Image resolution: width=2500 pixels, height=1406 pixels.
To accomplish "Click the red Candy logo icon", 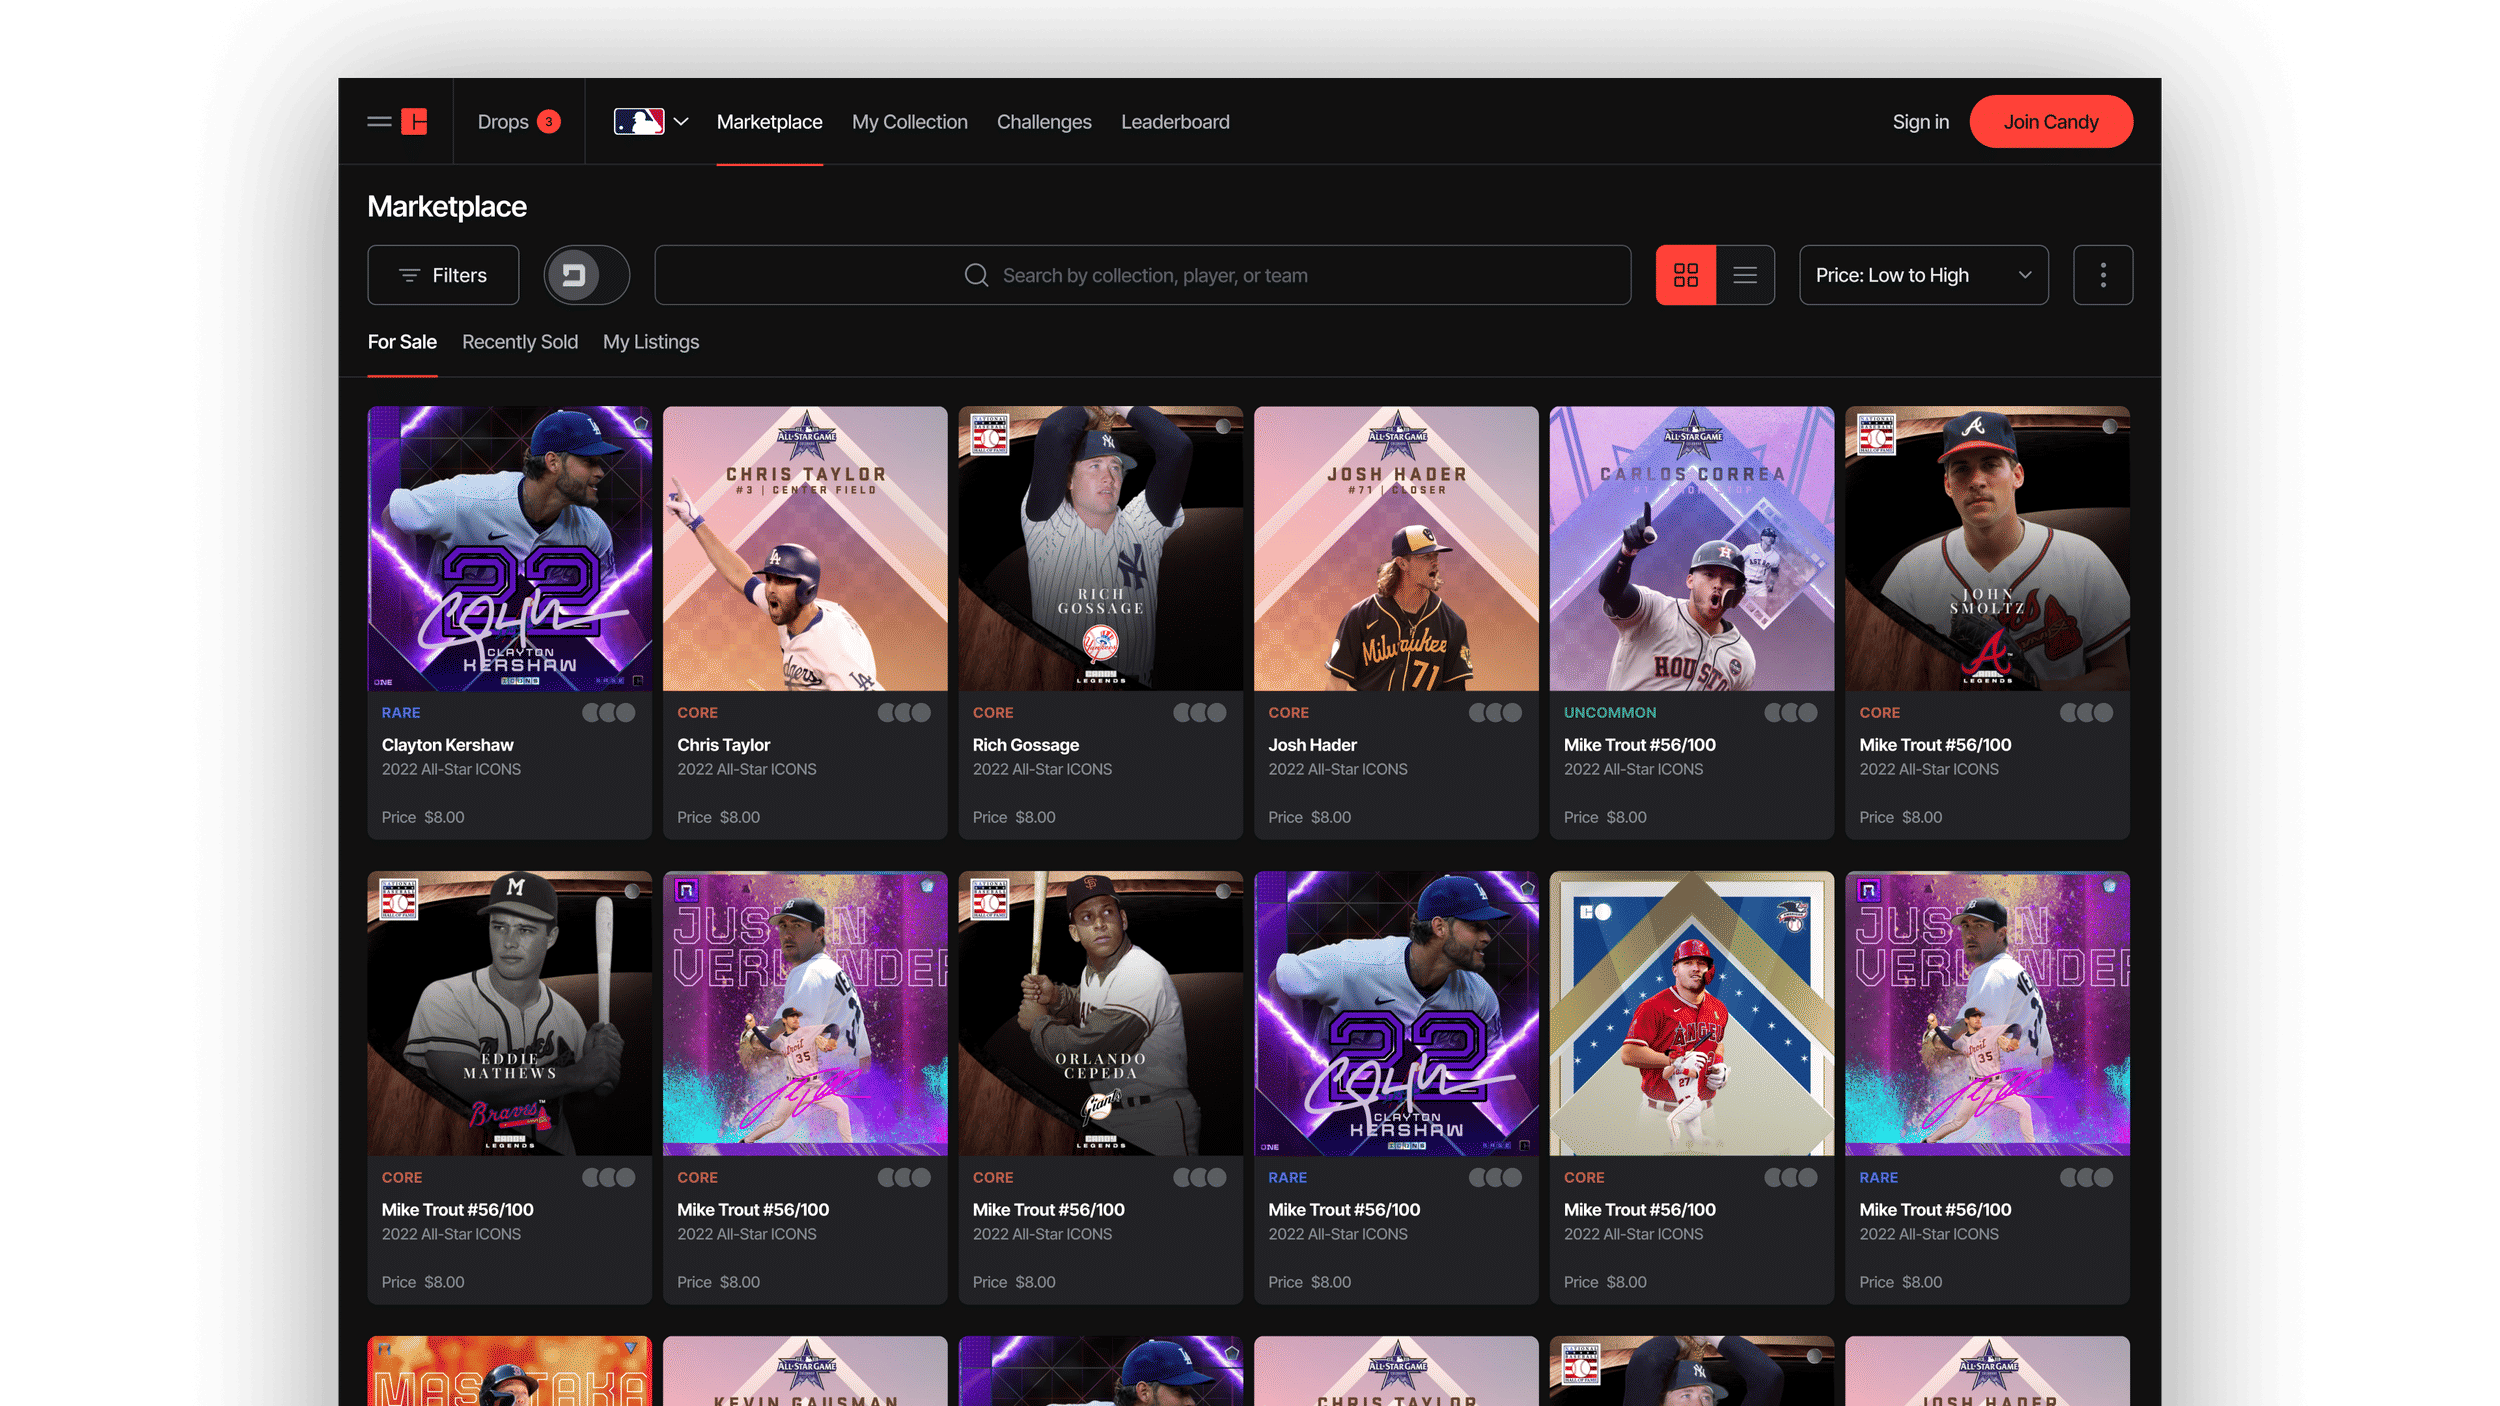I will (414, 122).
